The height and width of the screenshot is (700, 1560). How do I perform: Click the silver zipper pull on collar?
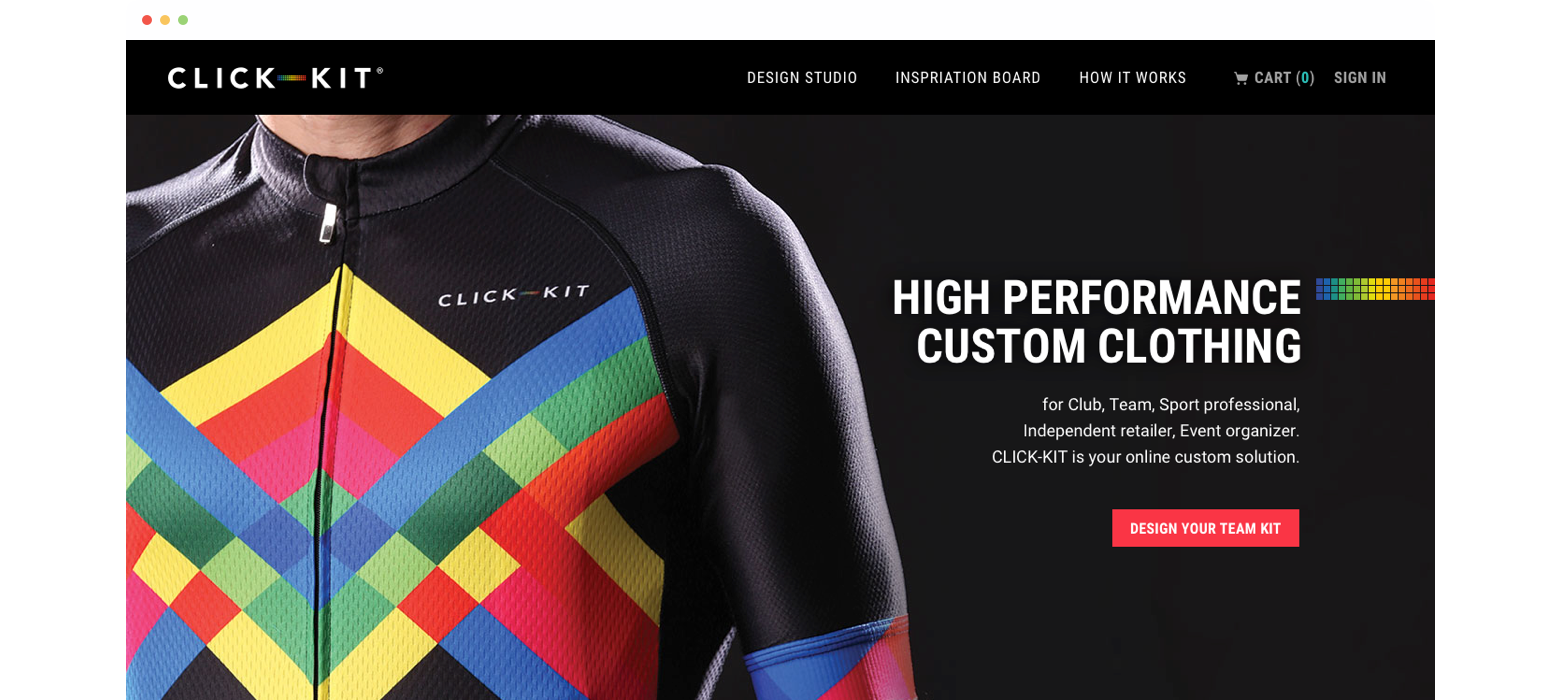(326, 223)
